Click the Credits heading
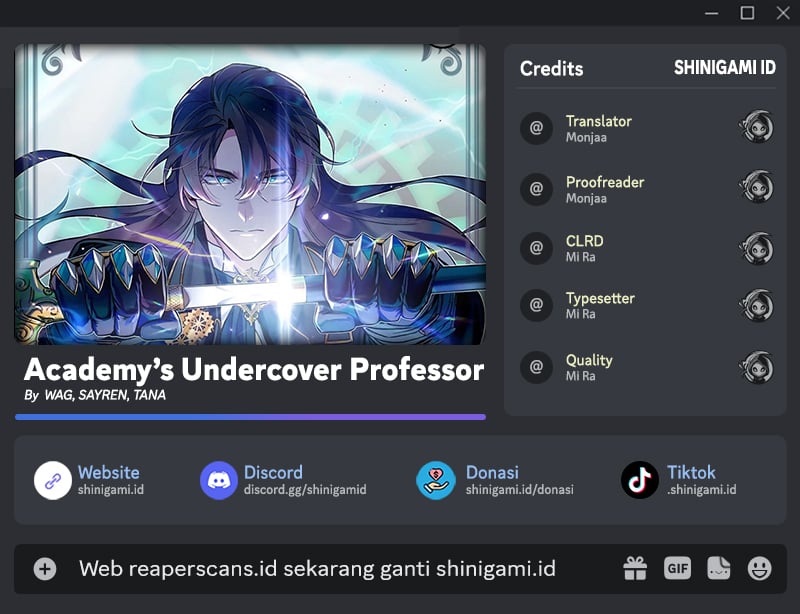800x614 pixels. click(552, 68)
